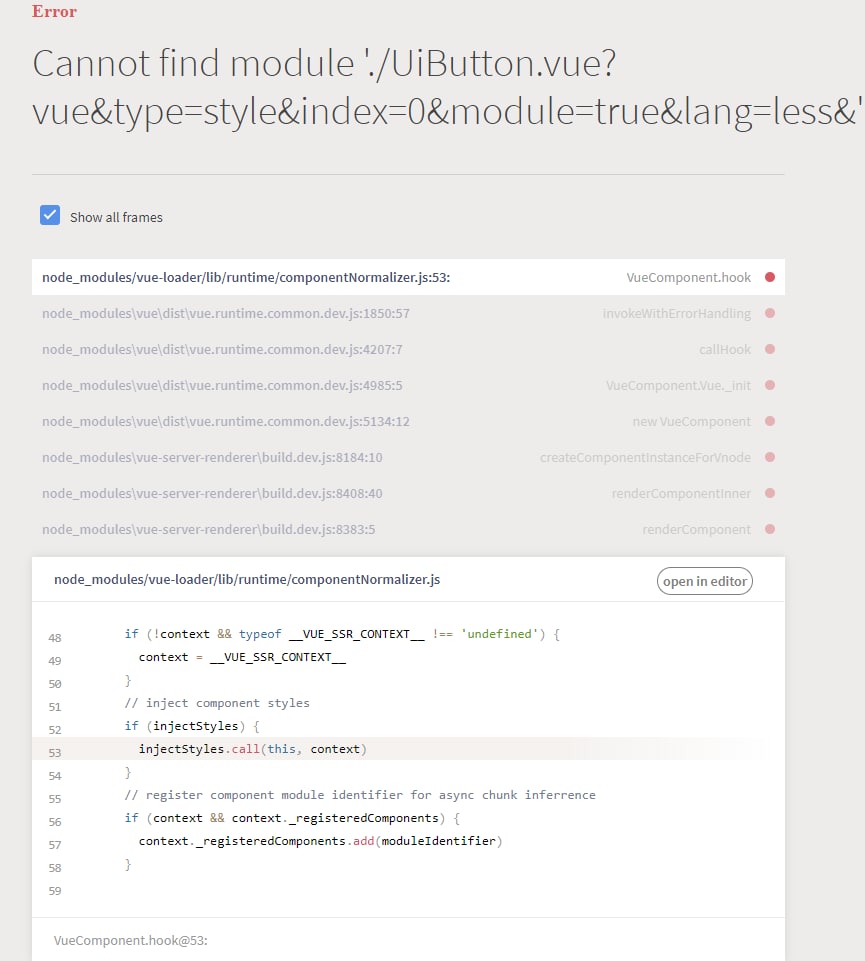Click the dot beside new VueComponent

pos(770,421)
